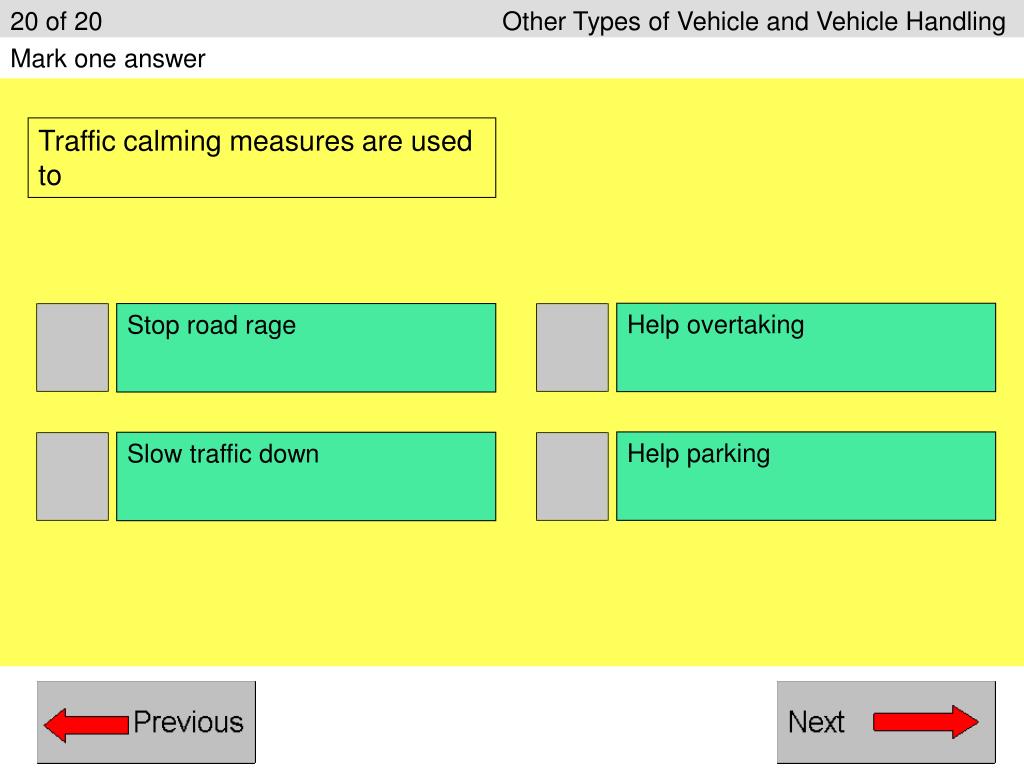1024x768 pixels.
Task: Choose the Help parking answer
Action: click(806, 476)
